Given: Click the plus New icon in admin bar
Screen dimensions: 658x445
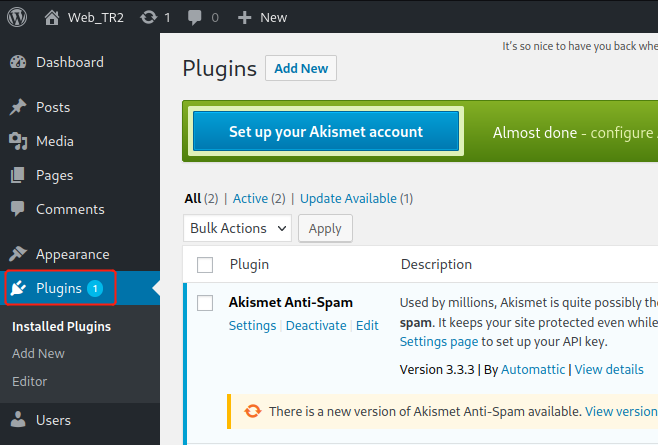Looking at the screenshot, I should click(245, 17).
